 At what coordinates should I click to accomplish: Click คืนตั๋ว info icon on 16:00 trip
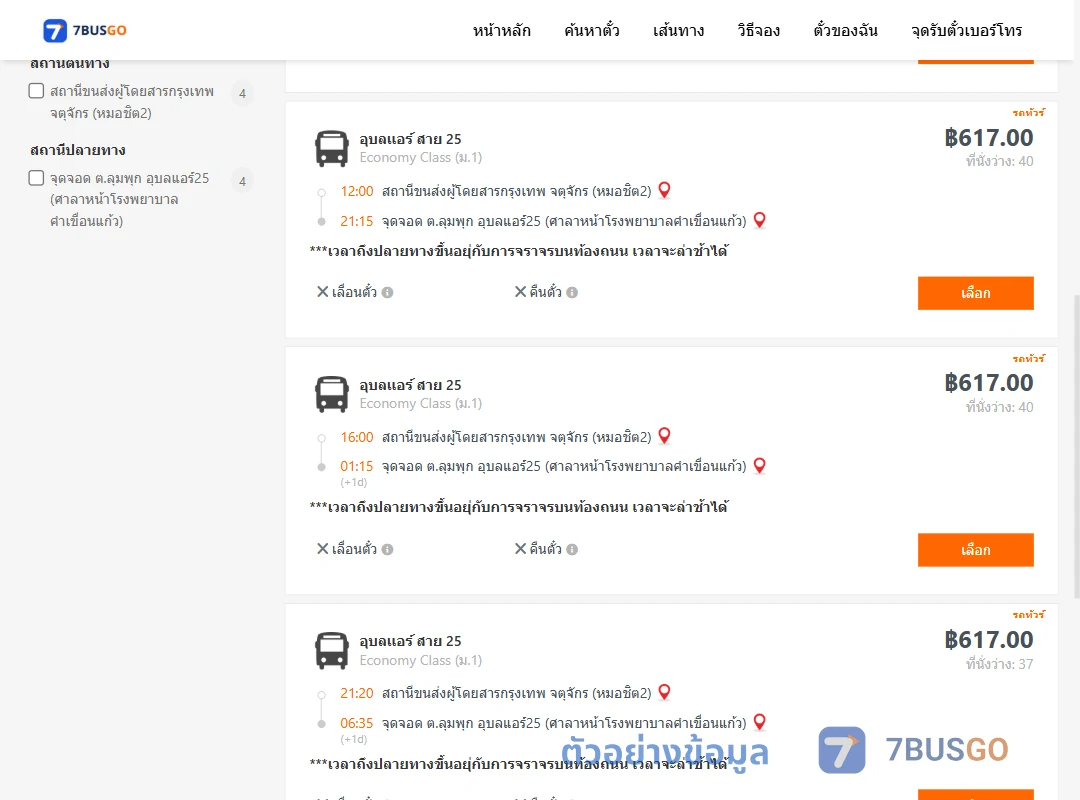pyautogui.click(x=572, y=550)
